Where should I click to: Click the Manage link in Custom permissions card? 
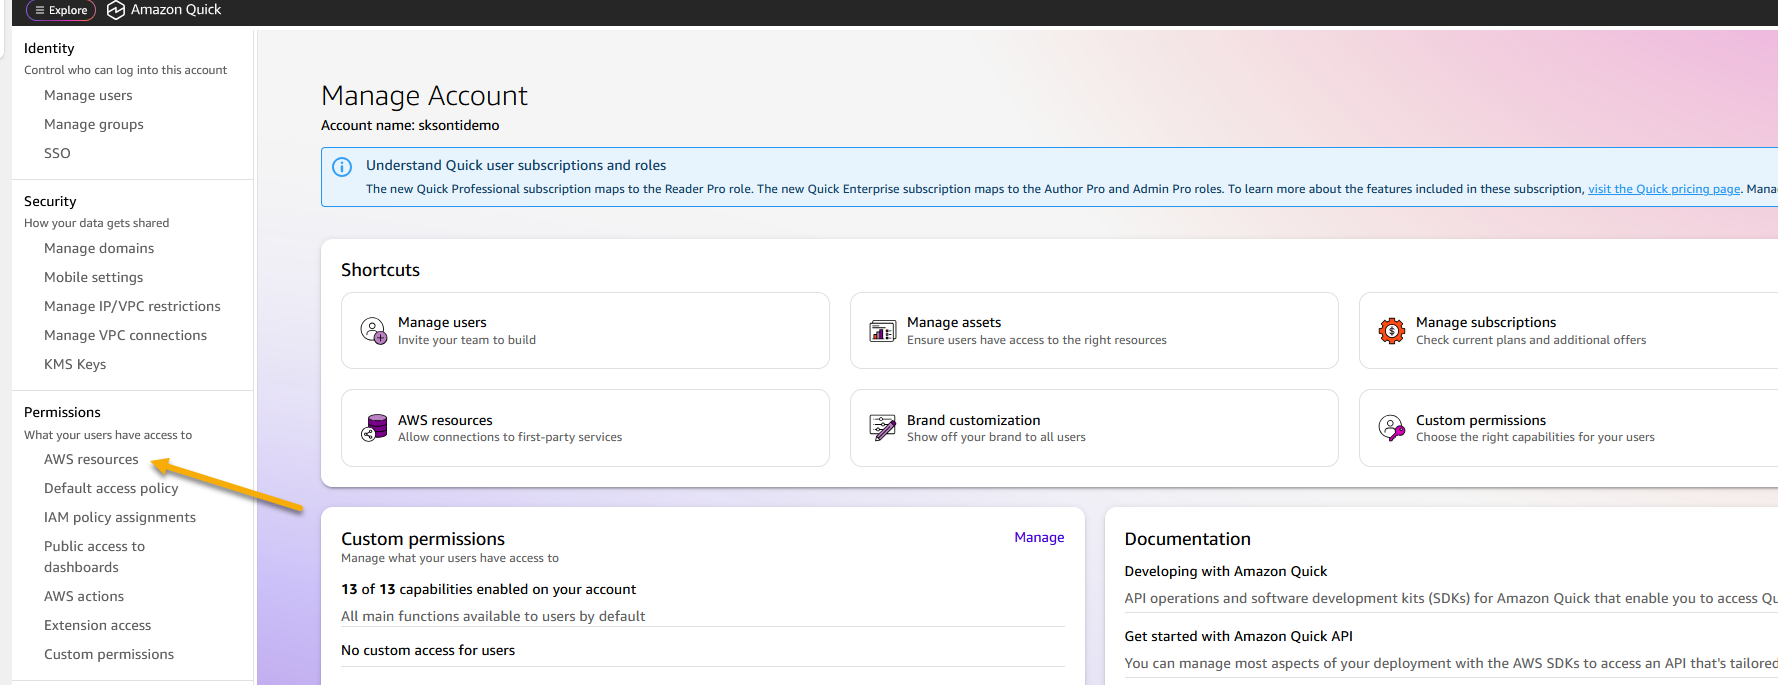(x=1039, y=538)
